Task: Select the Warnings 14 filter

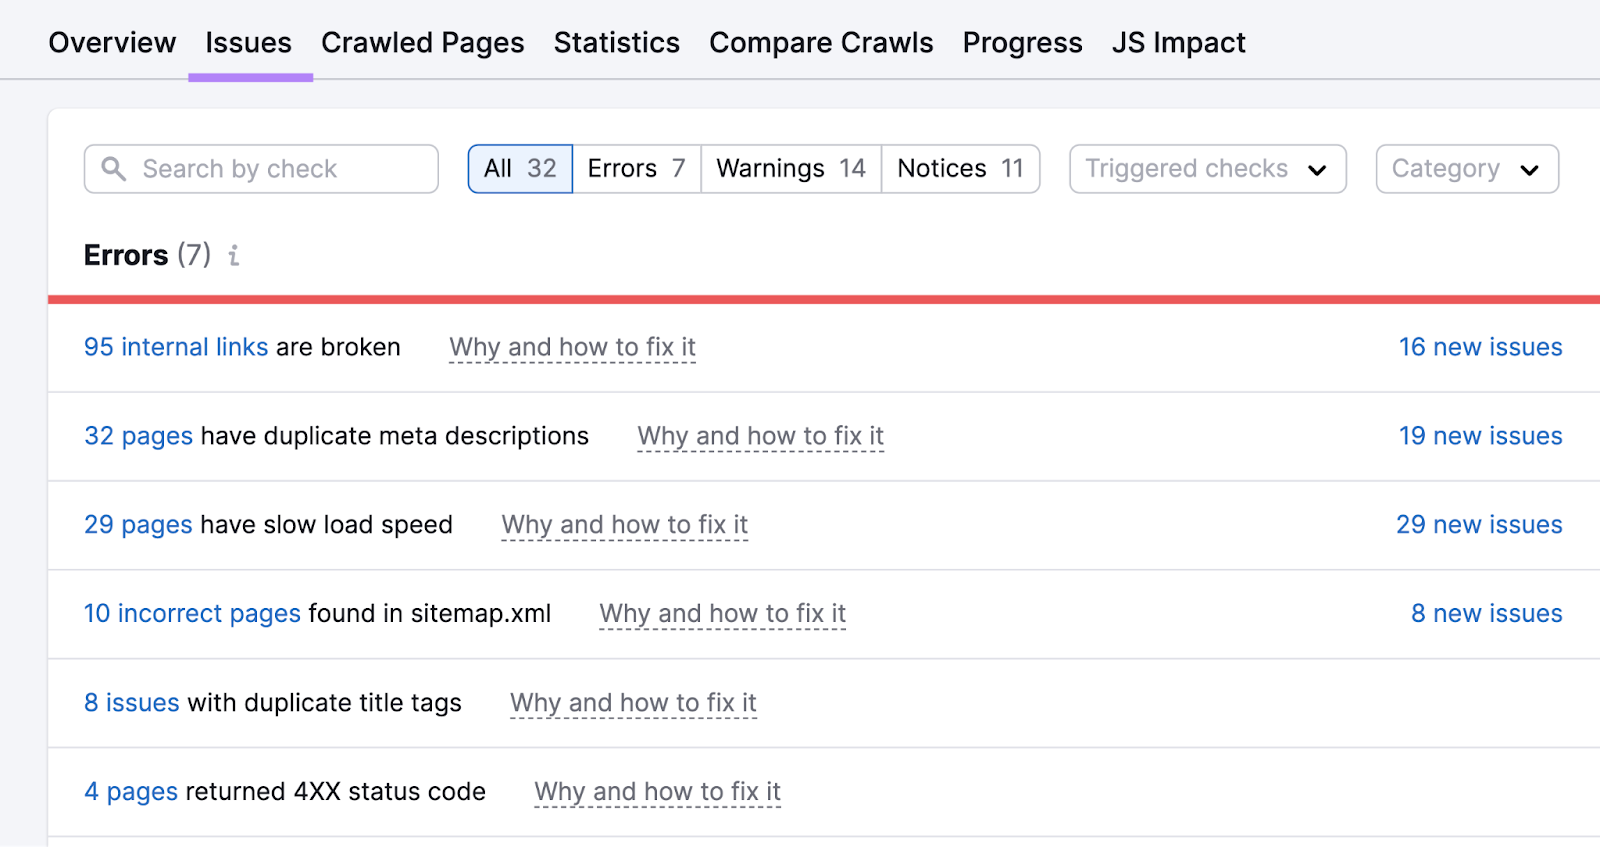Action: 790,168
